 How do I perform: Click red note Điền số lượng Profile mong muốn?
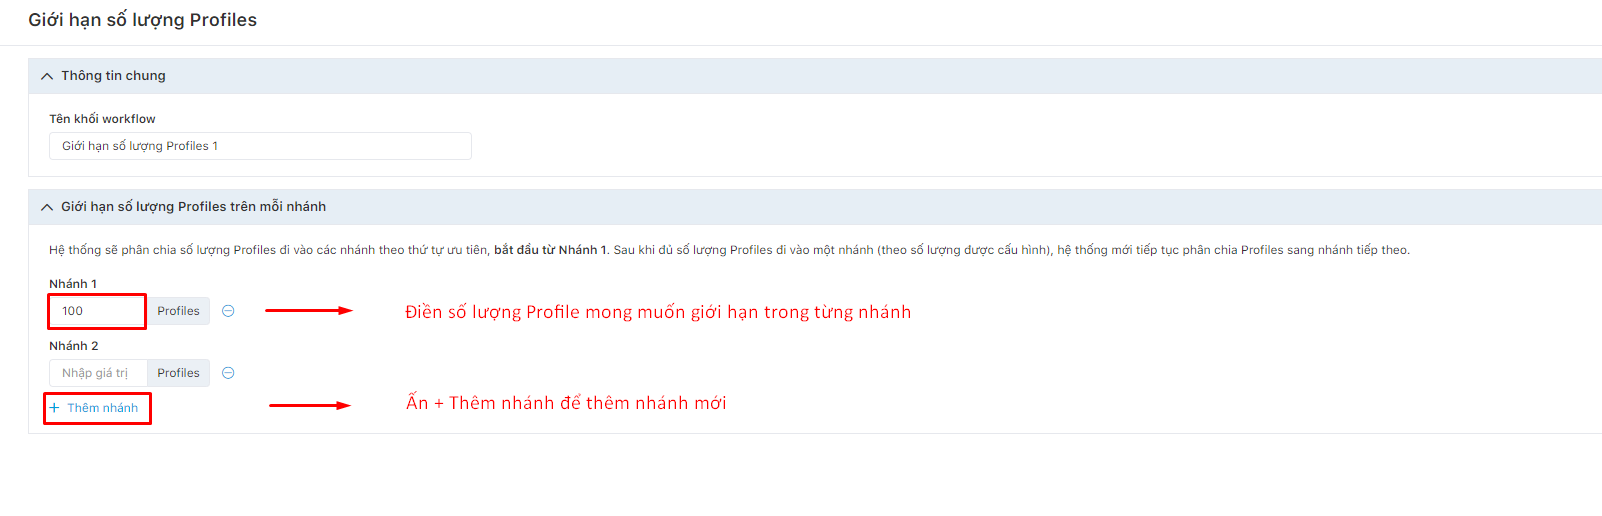pyautogui.click(x=658, y=312)
